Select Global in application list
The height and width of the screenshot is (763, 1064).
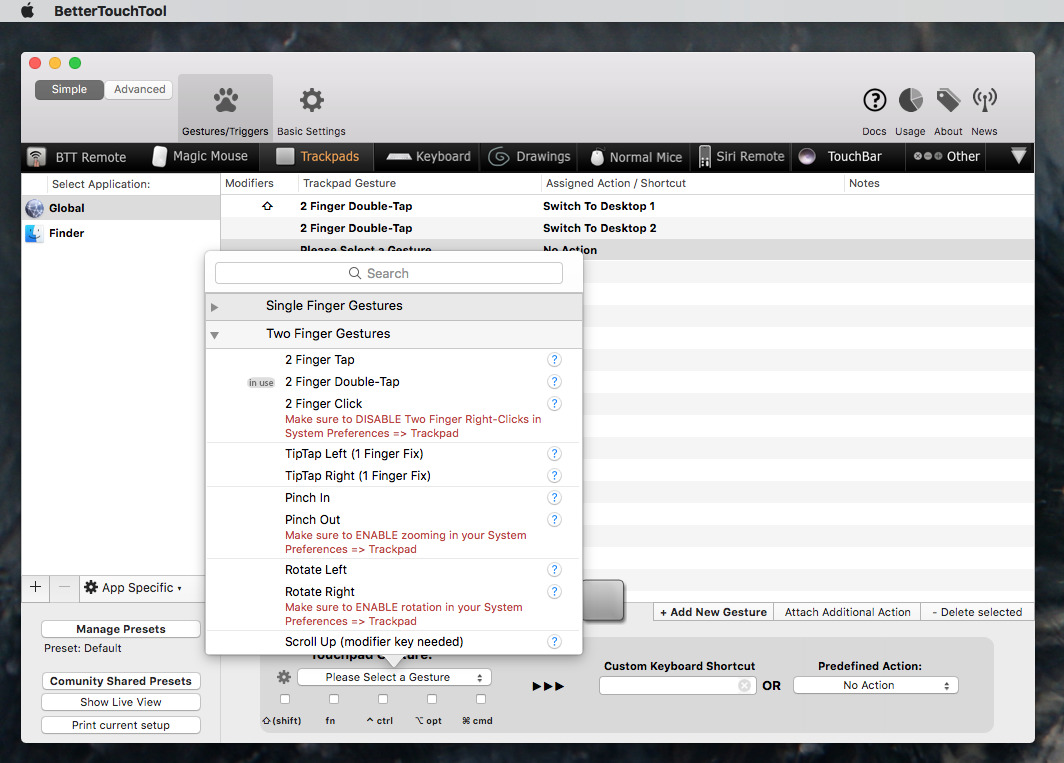pos(121,208)
